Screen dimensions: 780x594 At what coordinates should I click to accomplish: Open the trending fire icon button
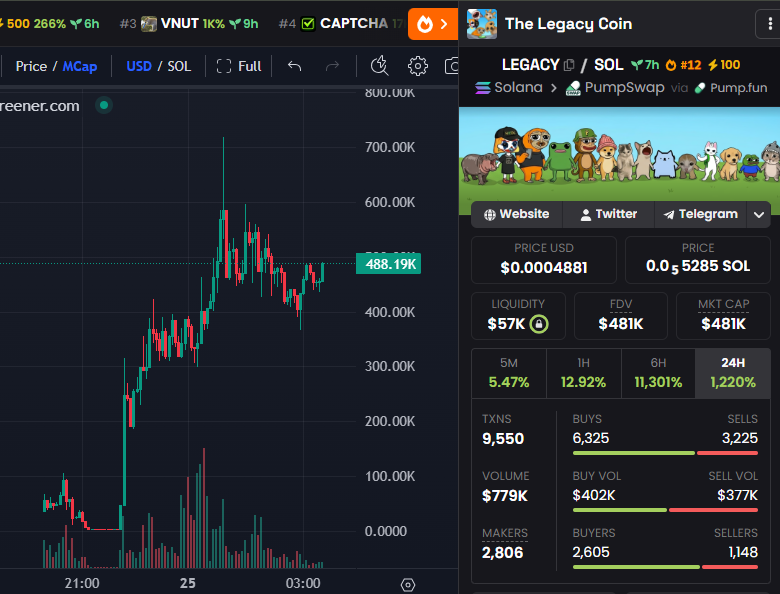[432, 23]
